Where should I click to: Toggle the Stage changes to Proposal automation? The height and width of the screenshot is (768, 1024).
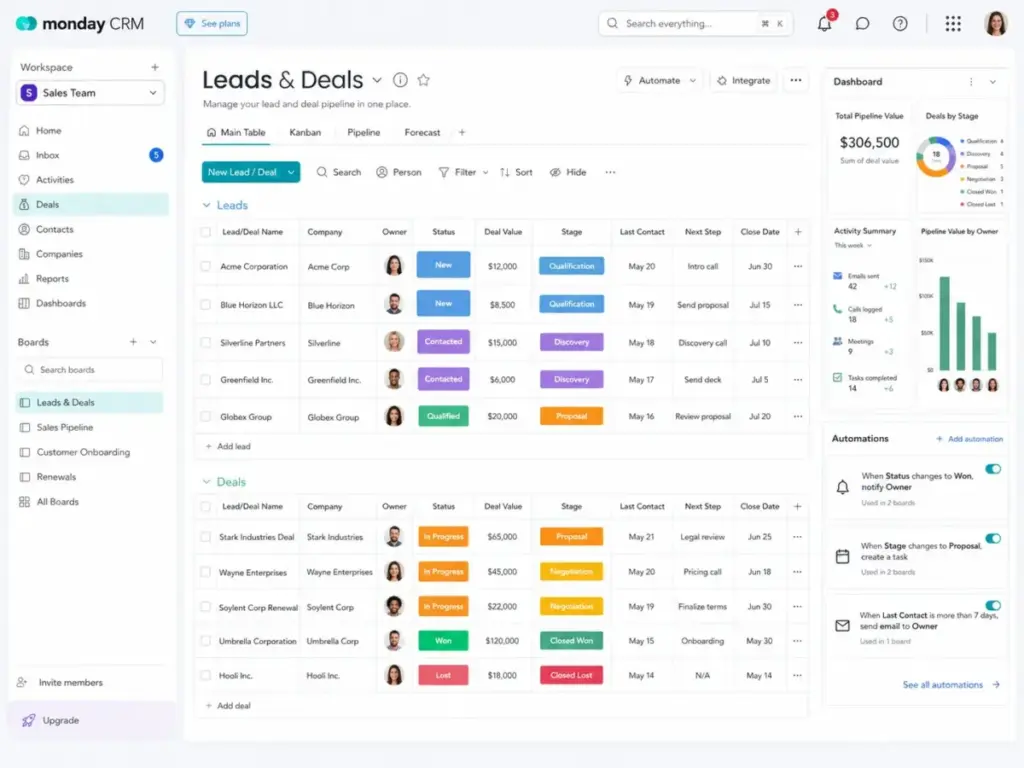(993, 539)
